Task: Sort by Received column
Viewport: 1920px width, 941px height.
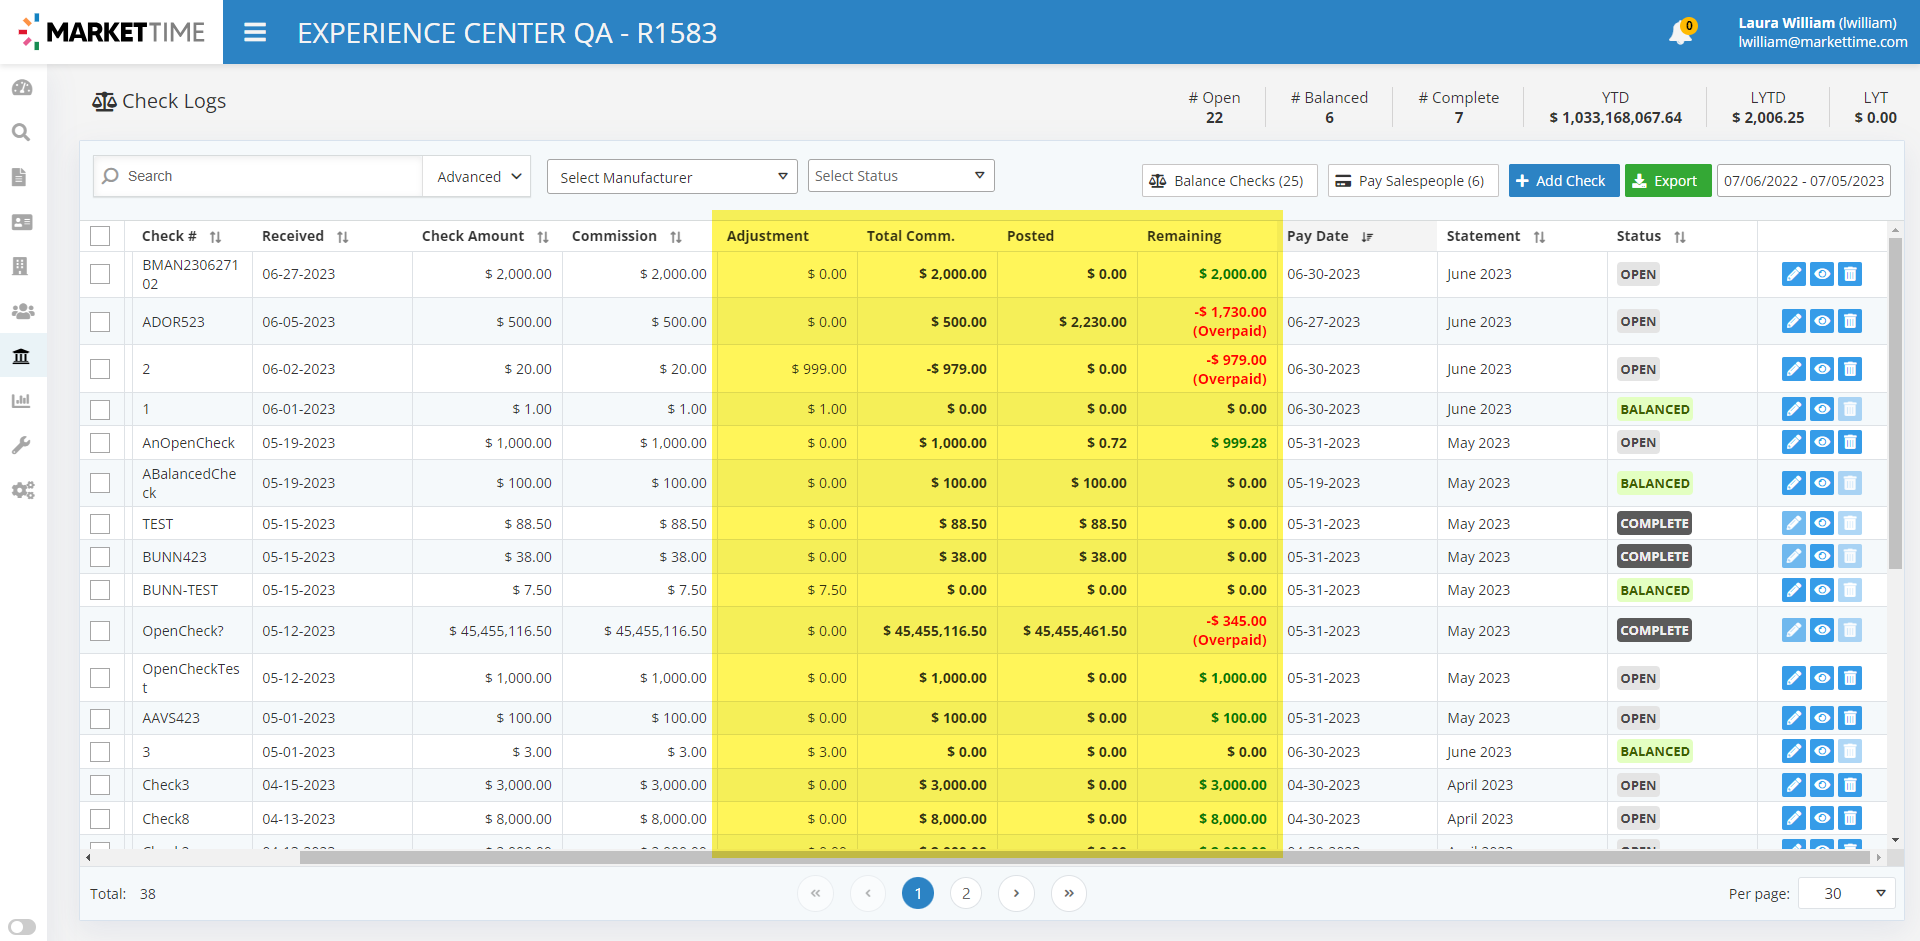Action: (342, 237)
